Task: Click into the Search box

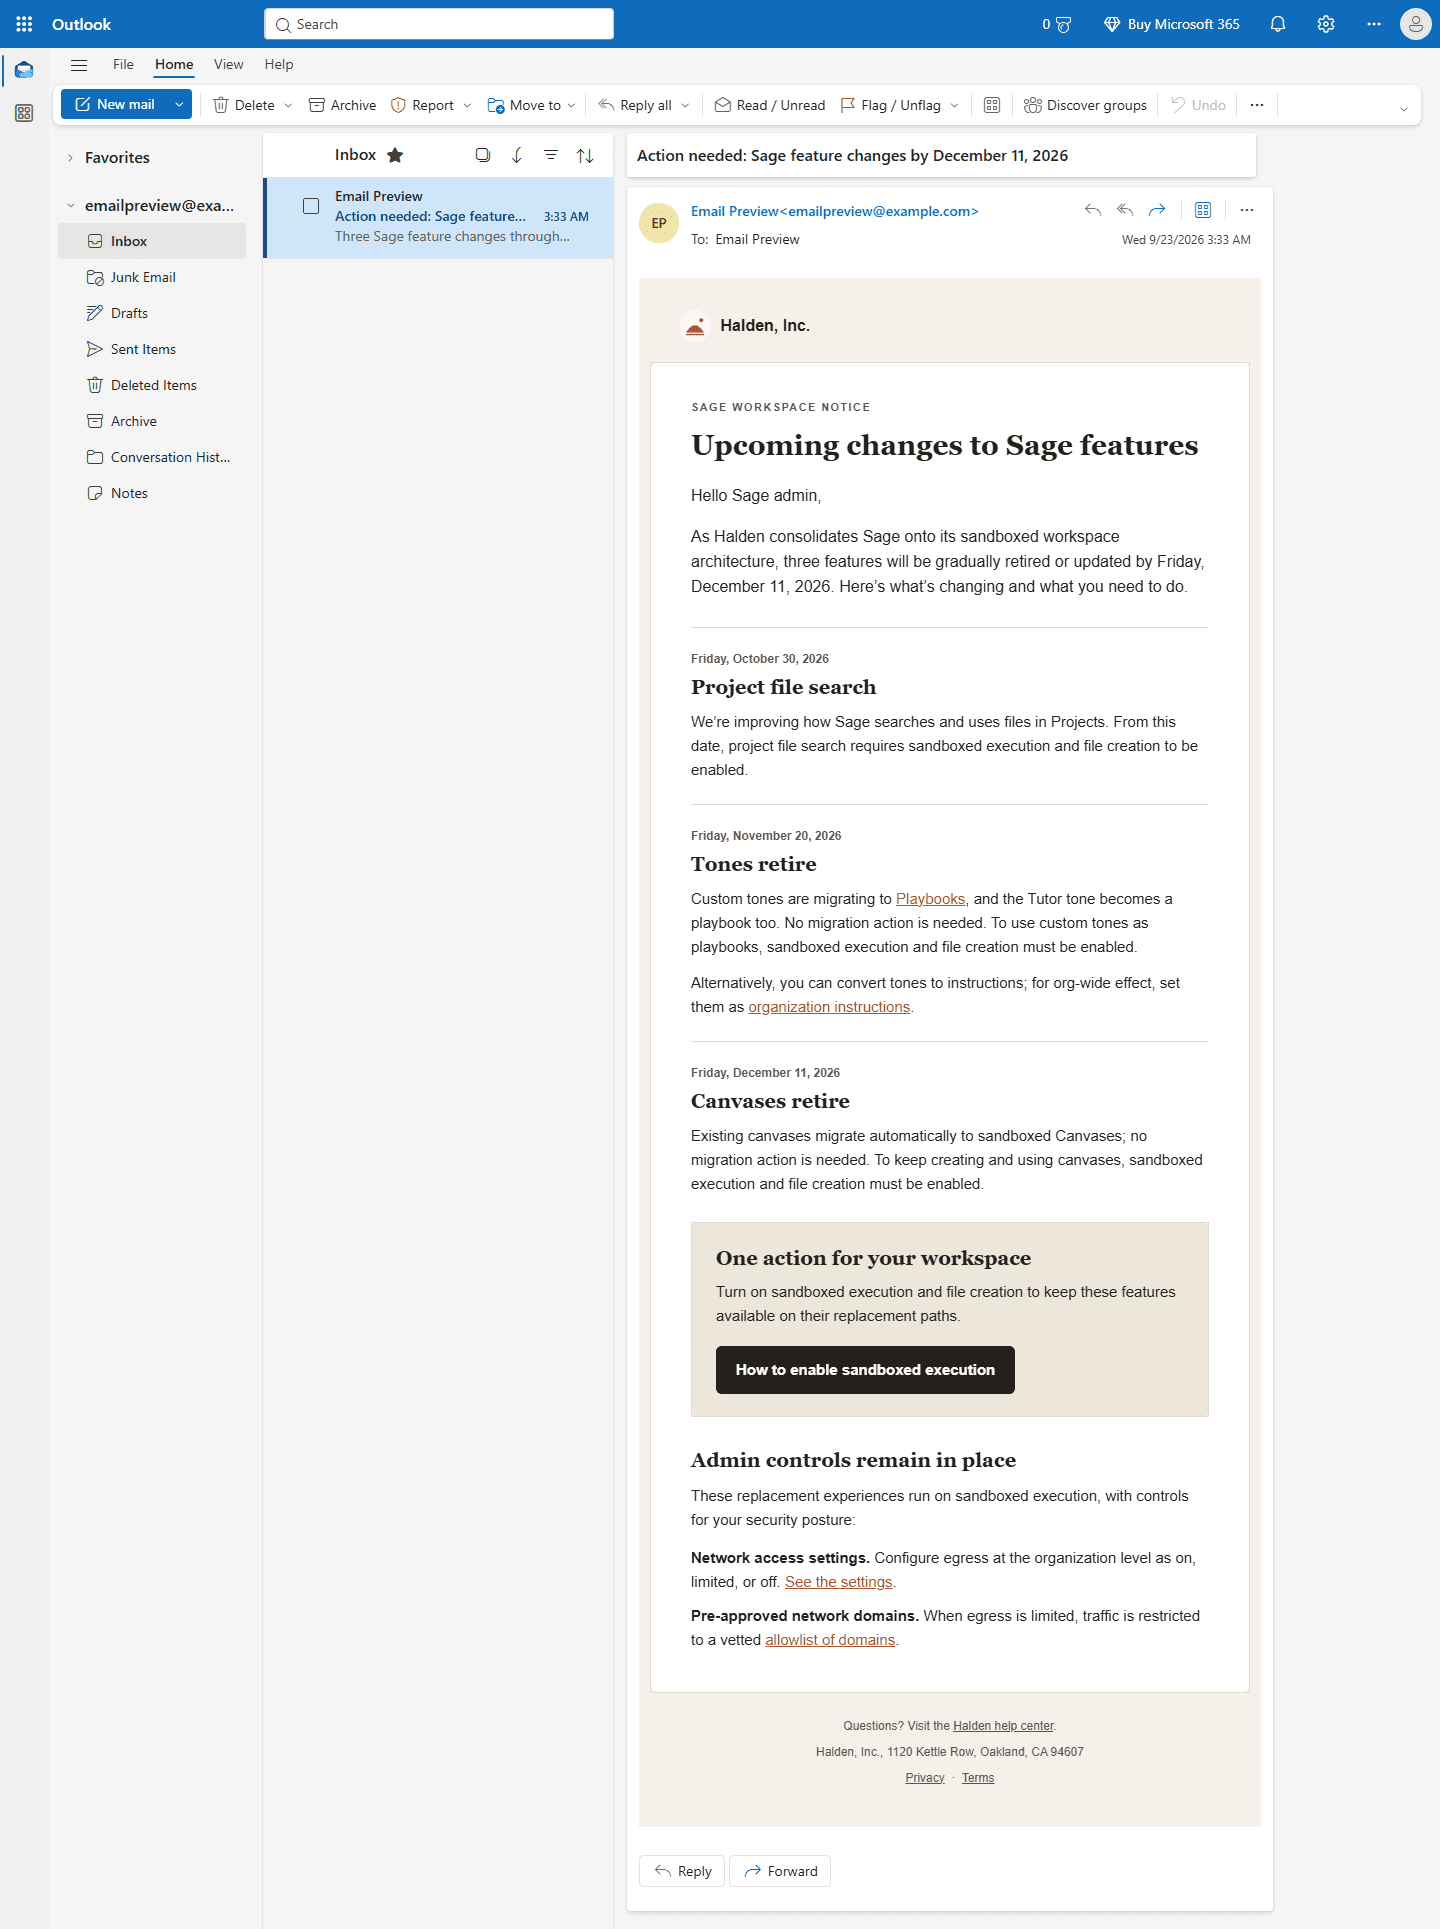Action: coord(439,24)
